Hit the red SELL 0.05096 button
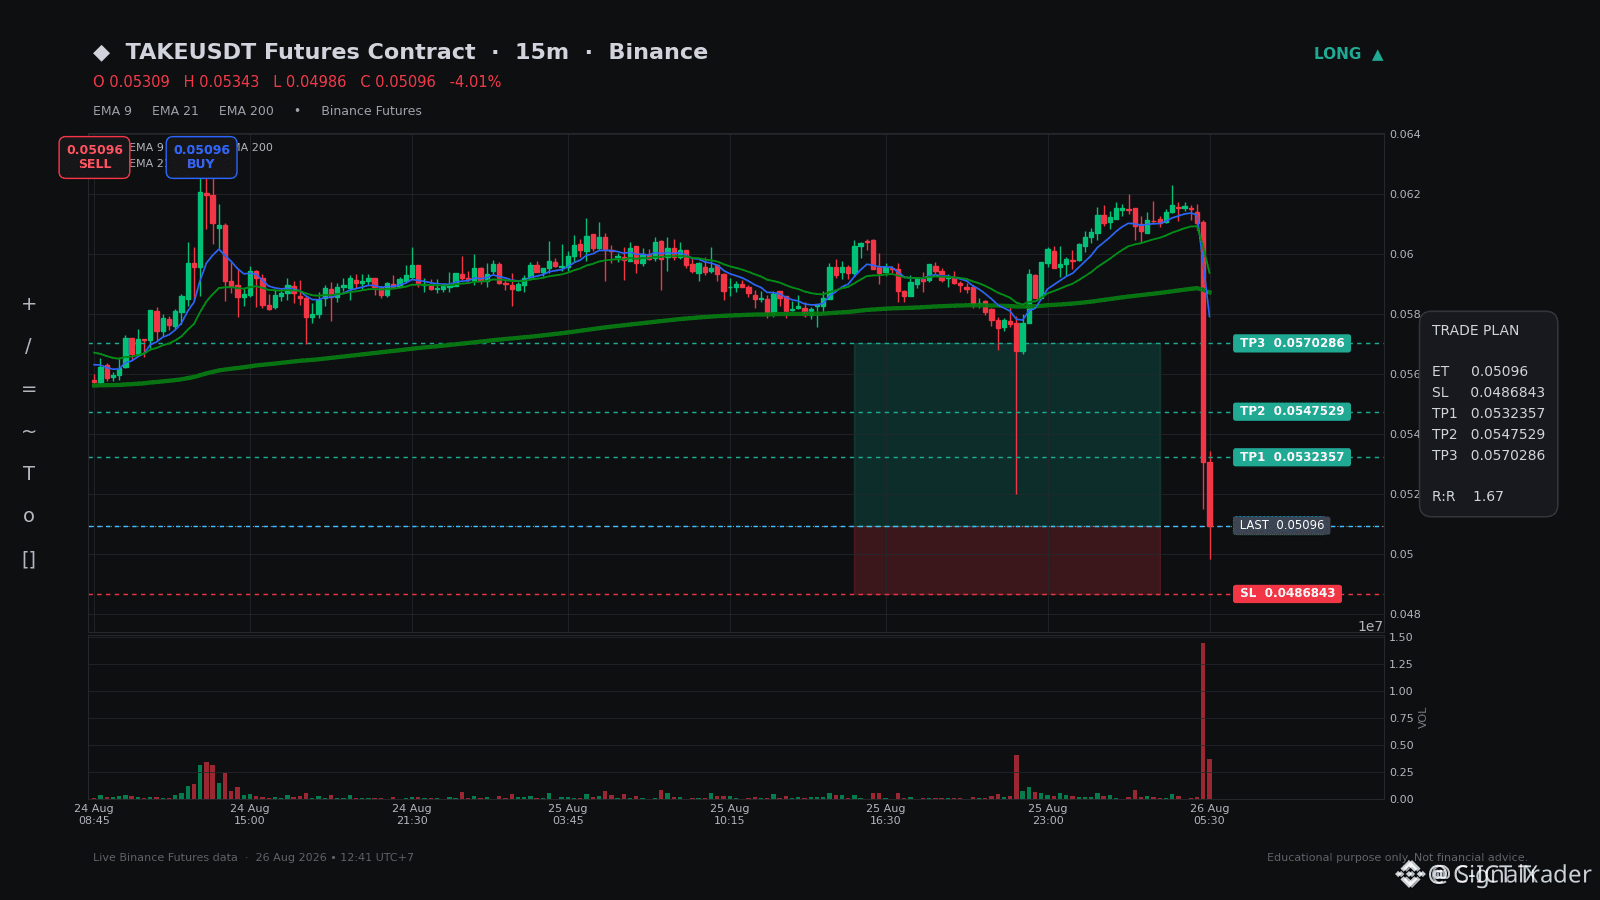The image size is (1600, 900). [94, 157]
